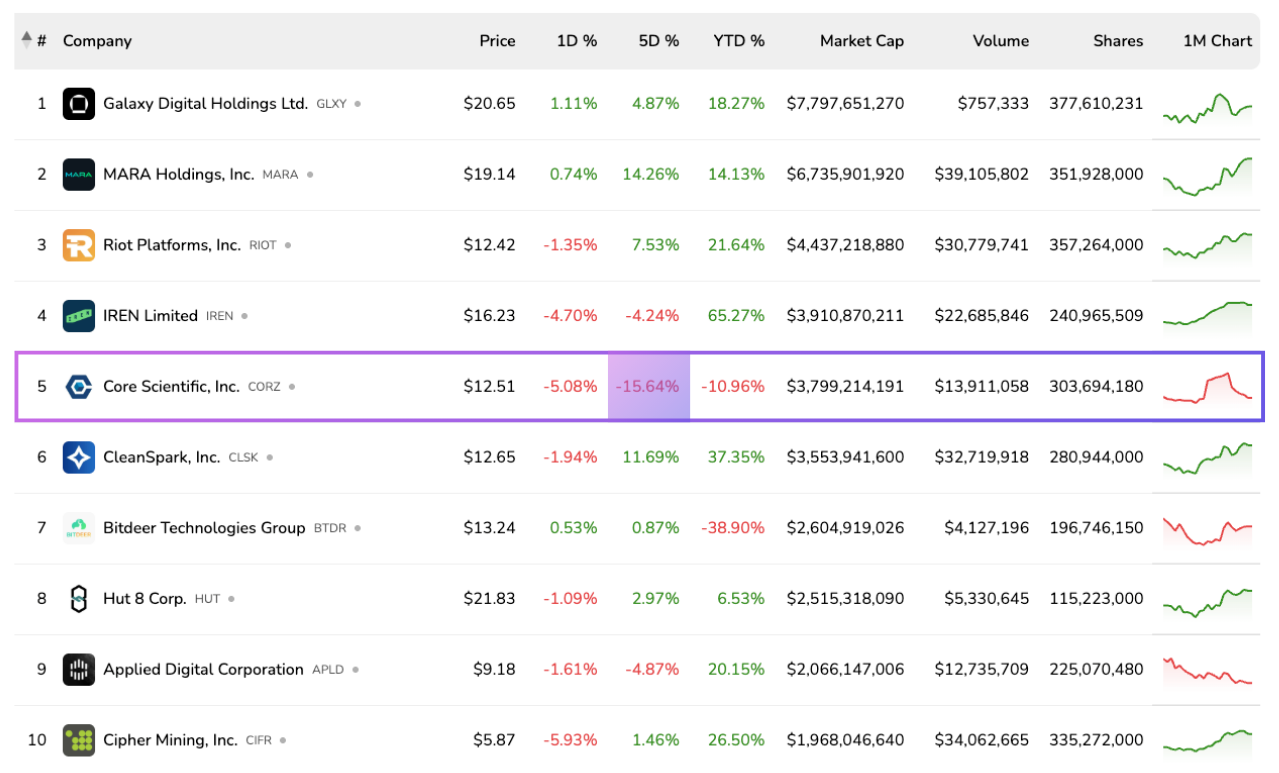Click the Applied Digital logo icon
The image size is (1279, 773).
79,670
